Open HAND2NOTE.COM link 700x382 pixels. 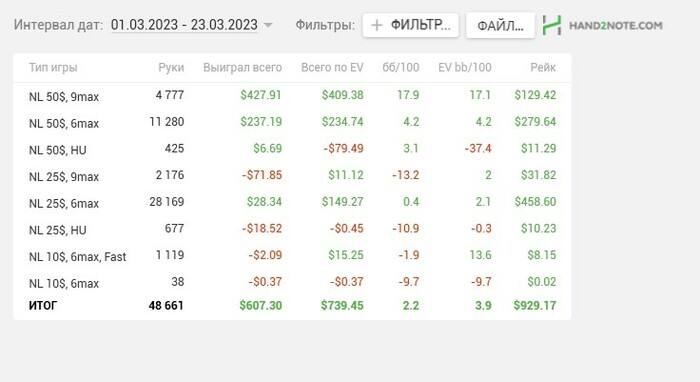[616, 25]
